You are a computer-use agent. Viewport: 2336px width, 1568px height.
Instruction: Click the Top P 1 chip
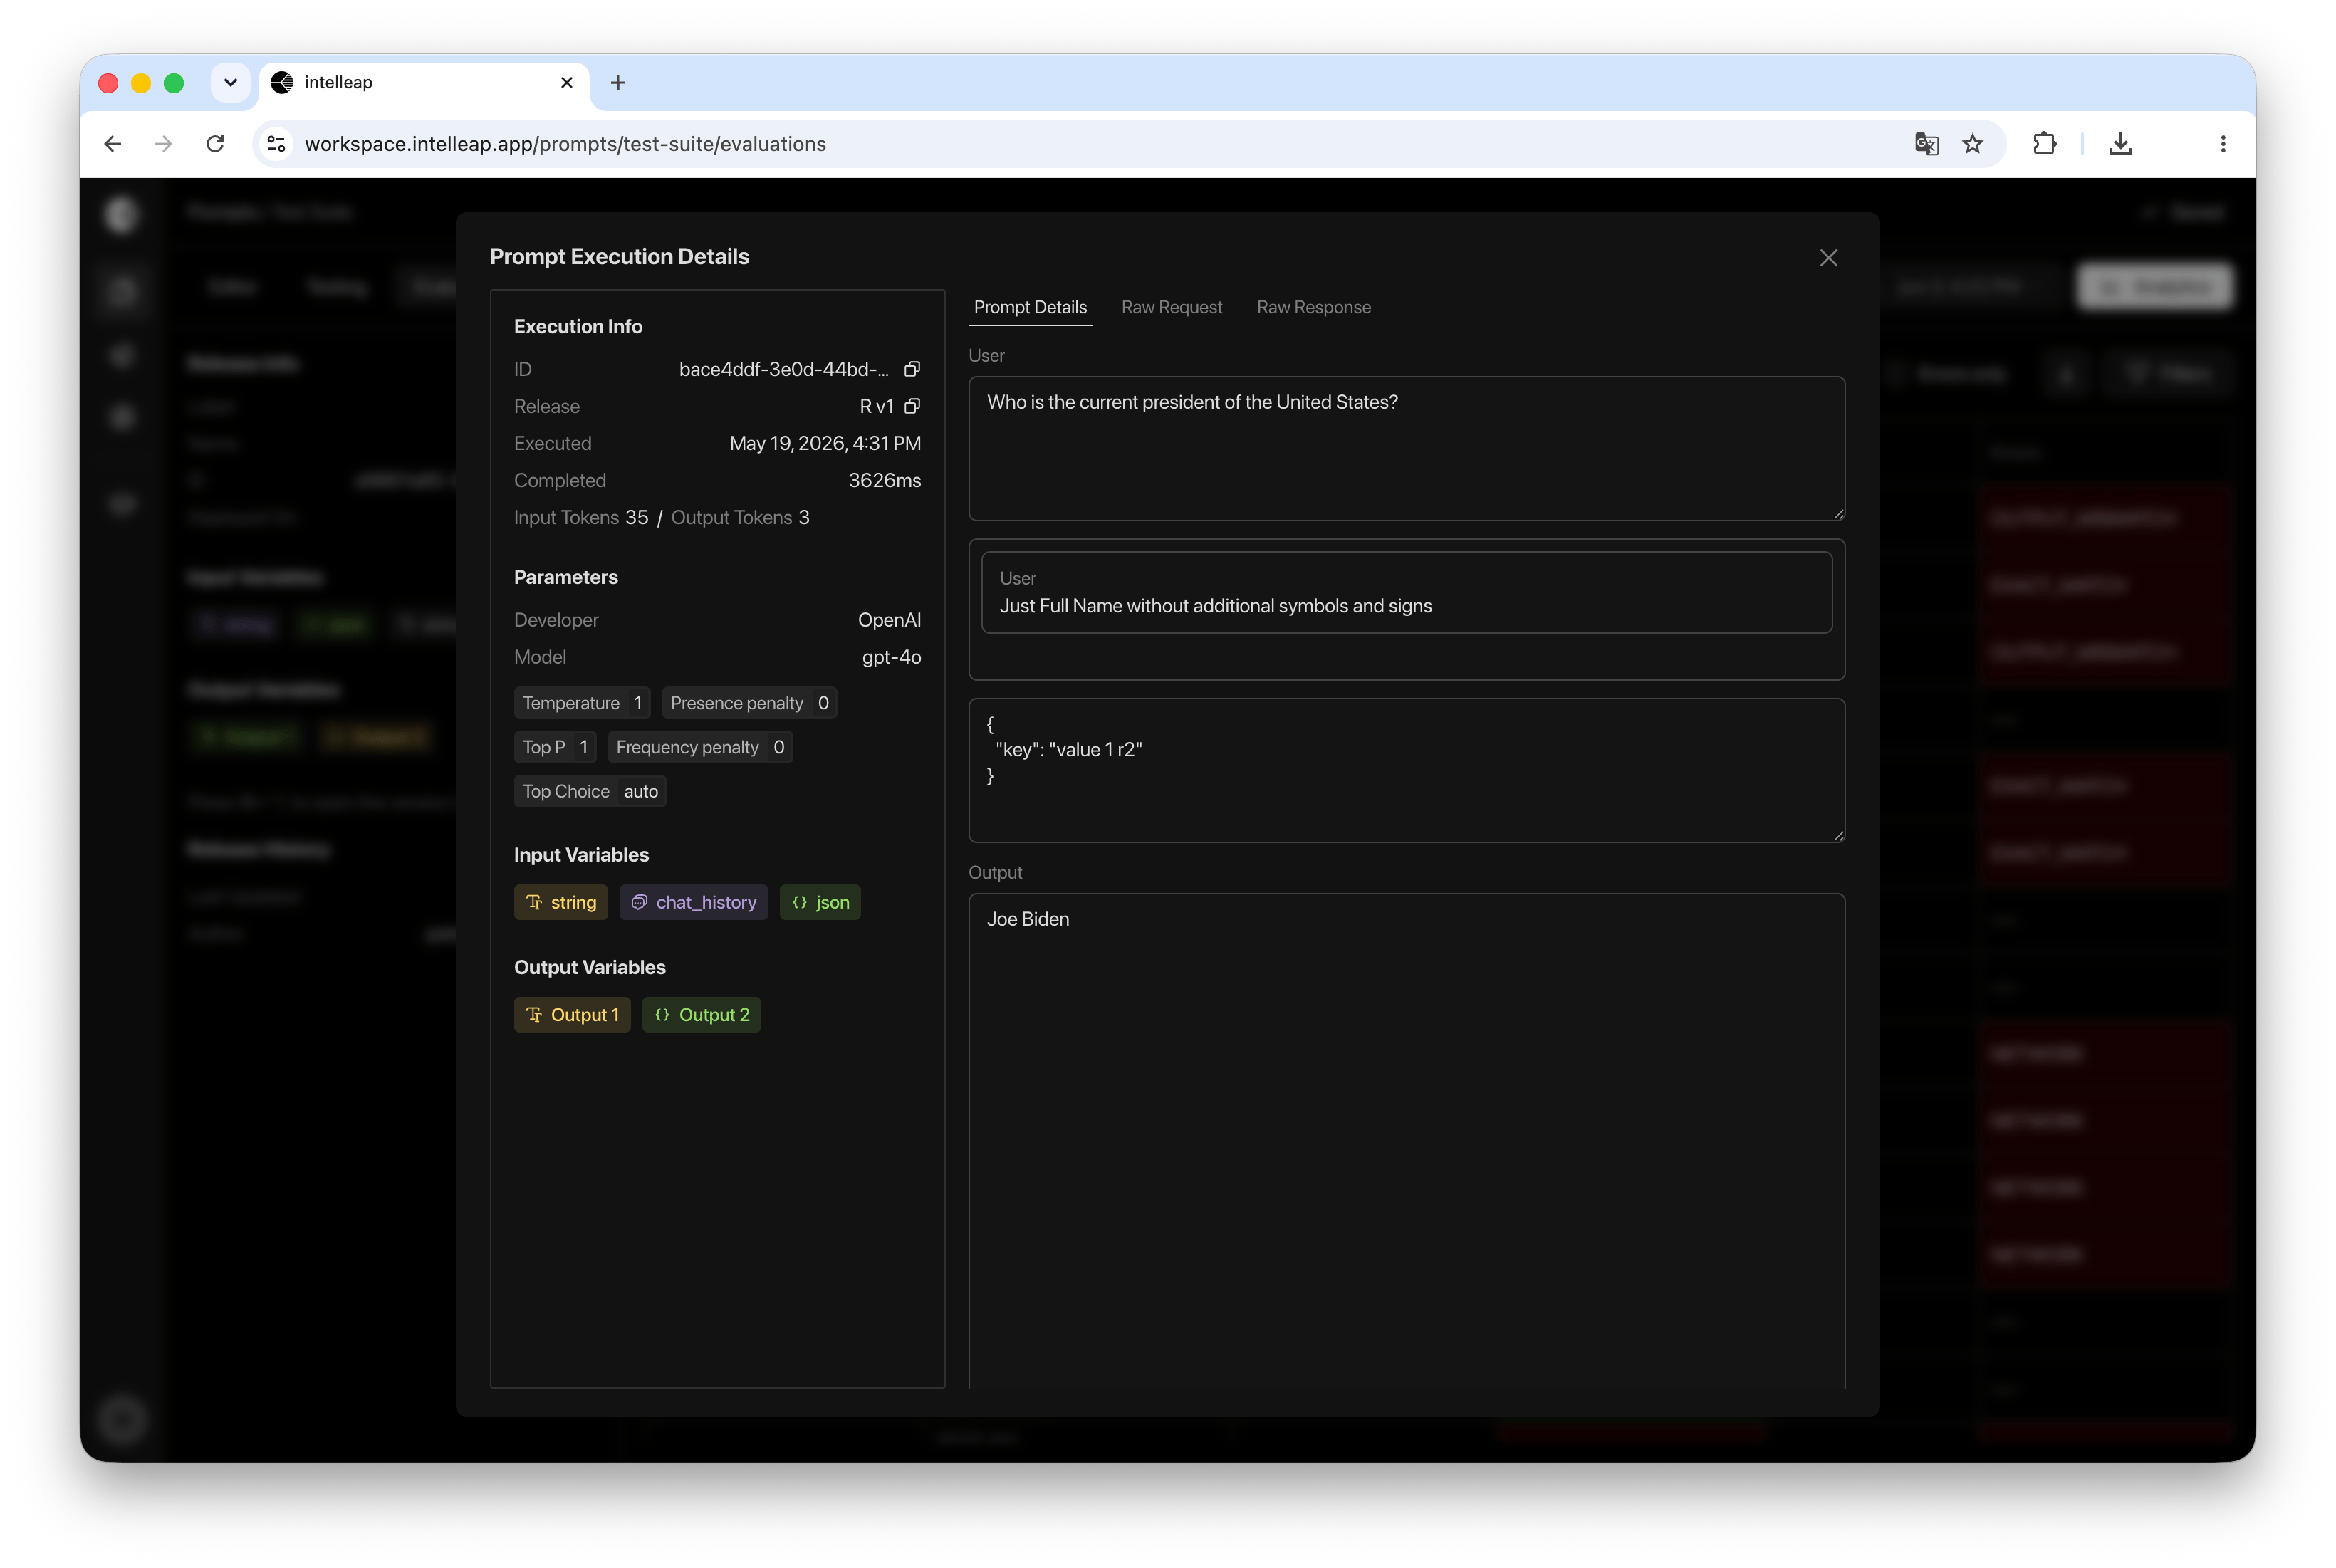[x=555, y=747]
